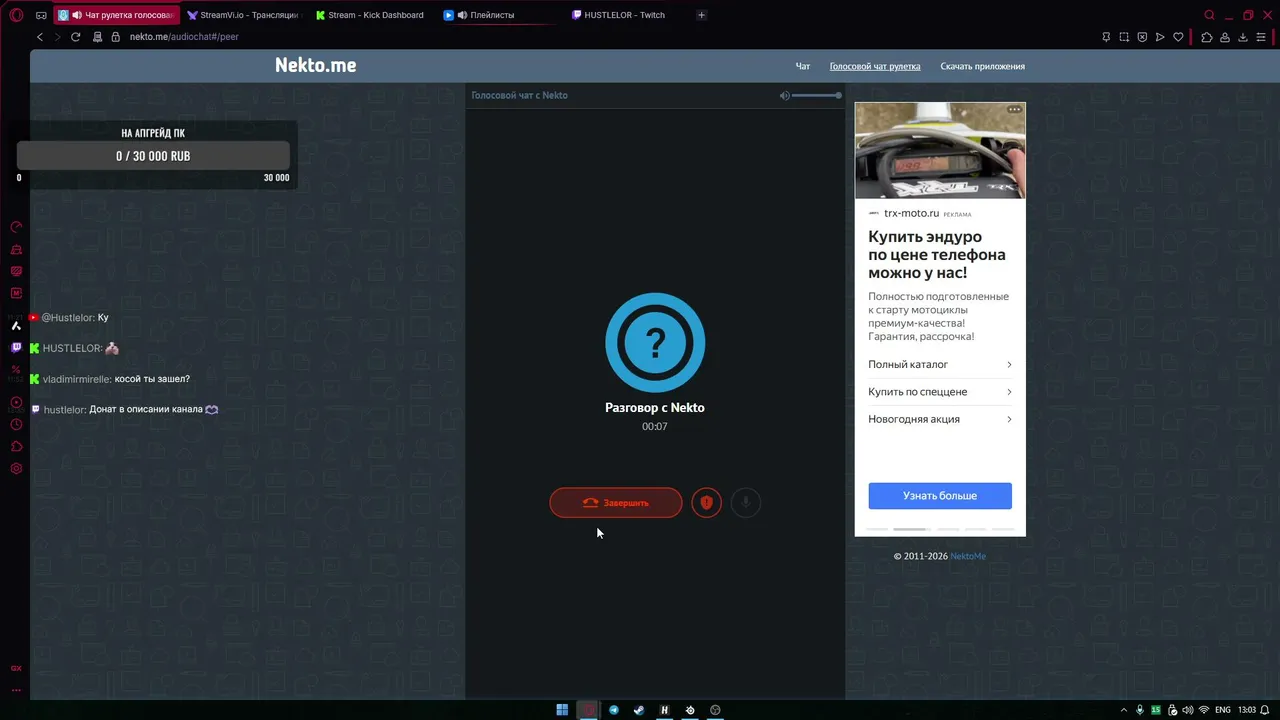The width and height of the screenshot is (1280, 720).
Task: Open the browser profile icon
Action: tap(1225, 37)
